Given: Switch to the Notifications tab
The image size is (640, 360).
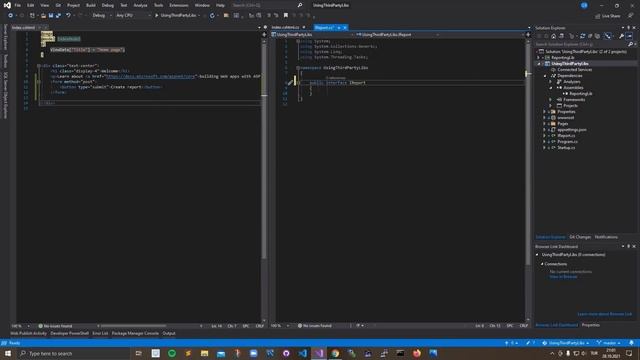Looking at the screenshot, I should click(606, 237).
